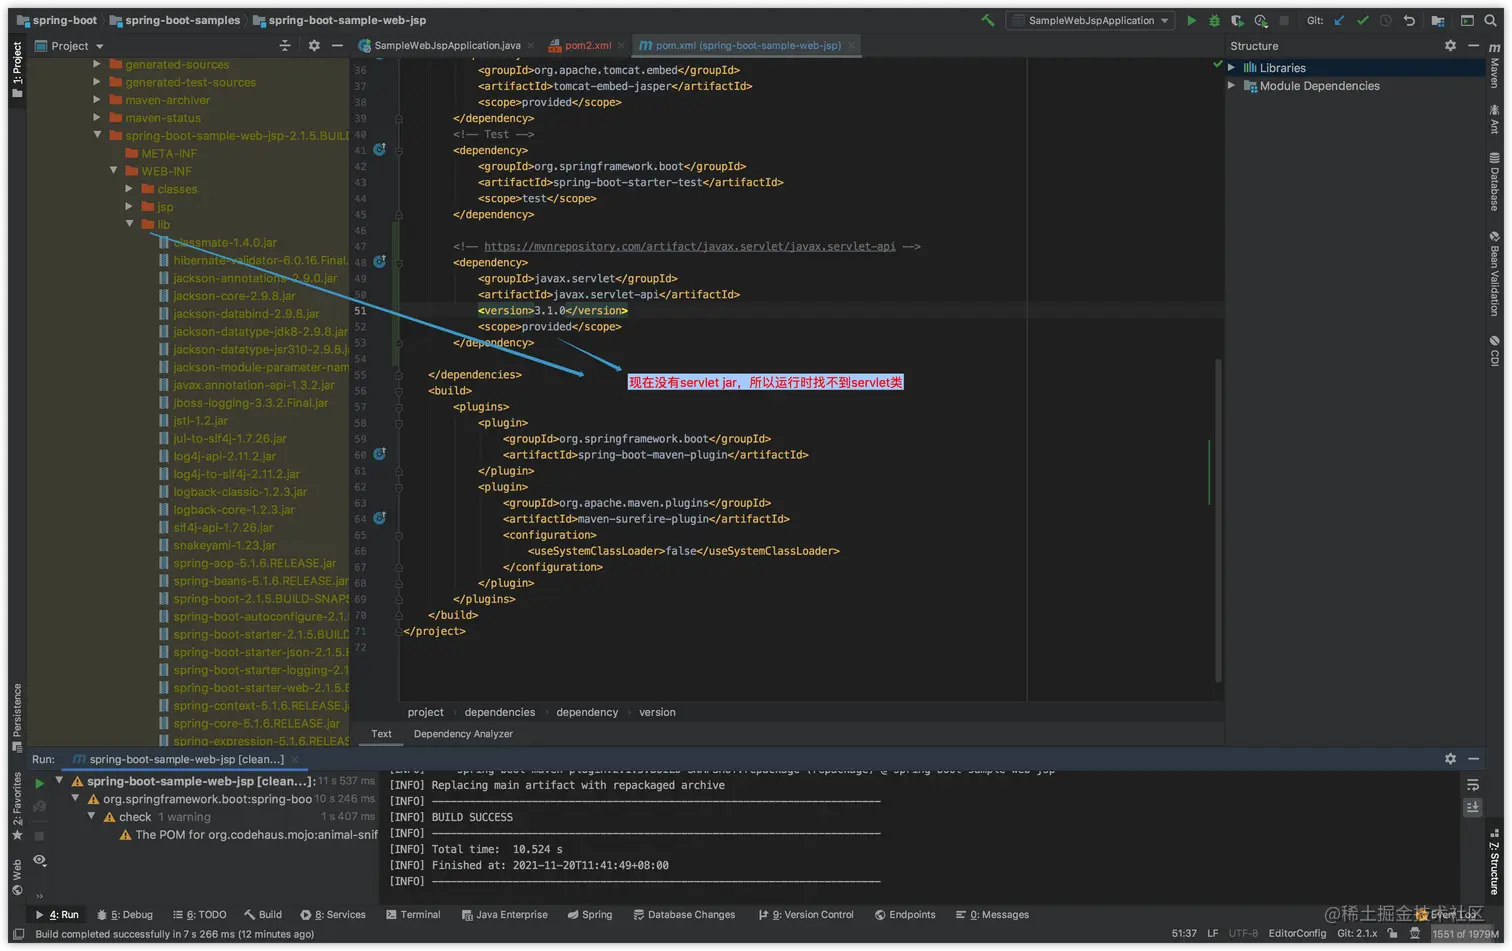Image resolution: width=1512 pixels, height=951 pixels.
Task: Open the SampleWebJspApplication run configuration dropdown
Action: (1090, 20)
